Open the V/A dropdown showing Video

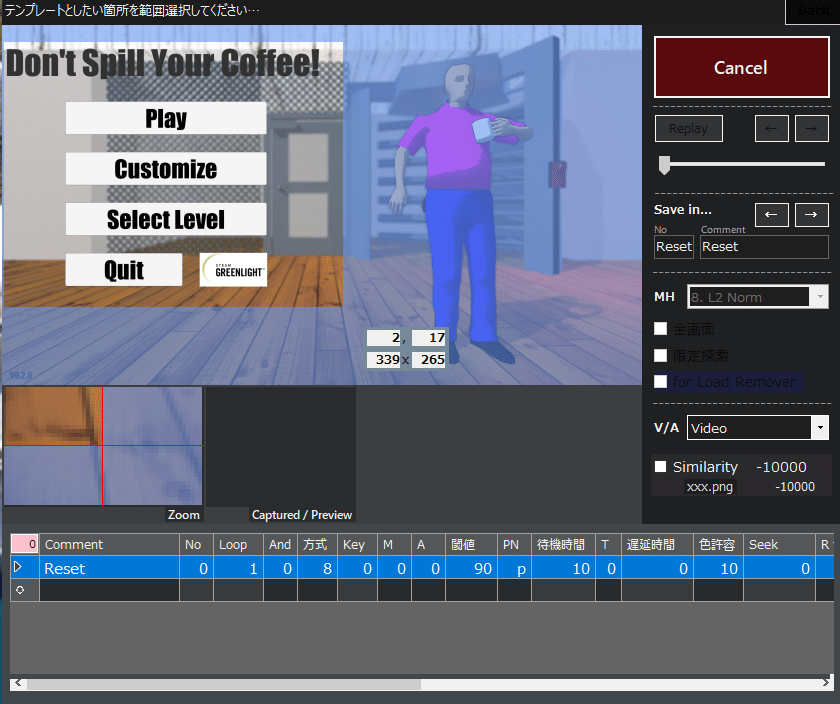tap(758, 428)
